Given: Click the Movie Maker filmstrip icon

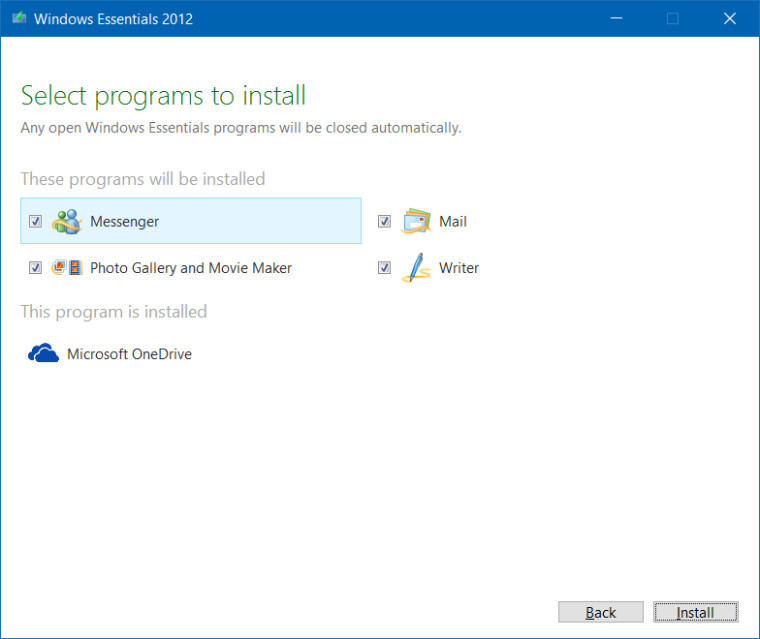Looking at the screenshot, I should (75, 268).
